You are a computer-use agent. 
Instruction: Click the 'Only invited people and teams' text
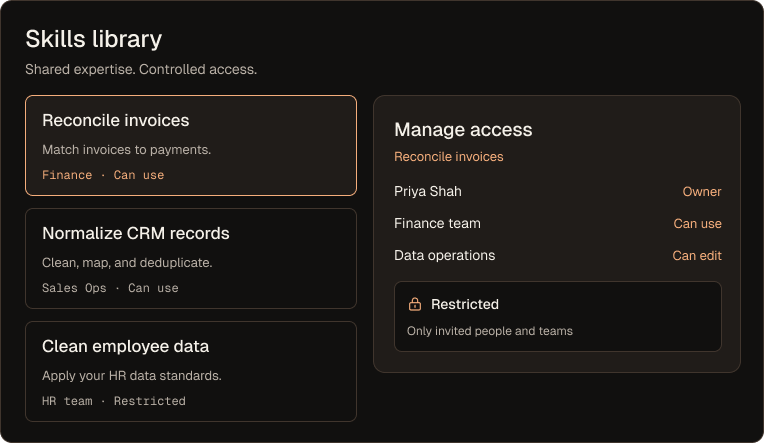(490, 331)
